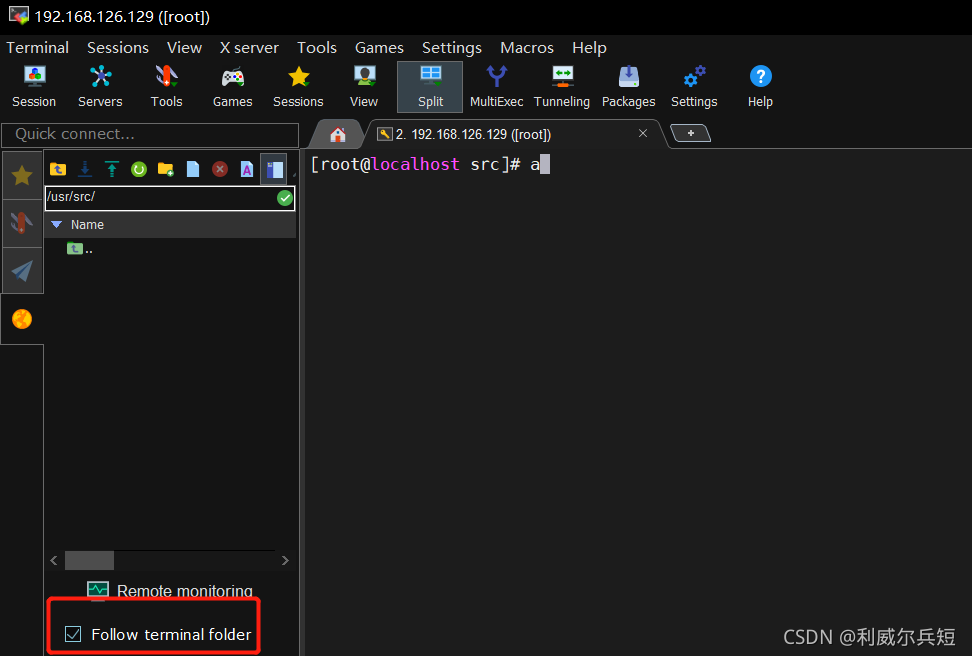This screenshot has height=656, width=972.
Task: Open the Macros menu
Action: coord(527,48)
